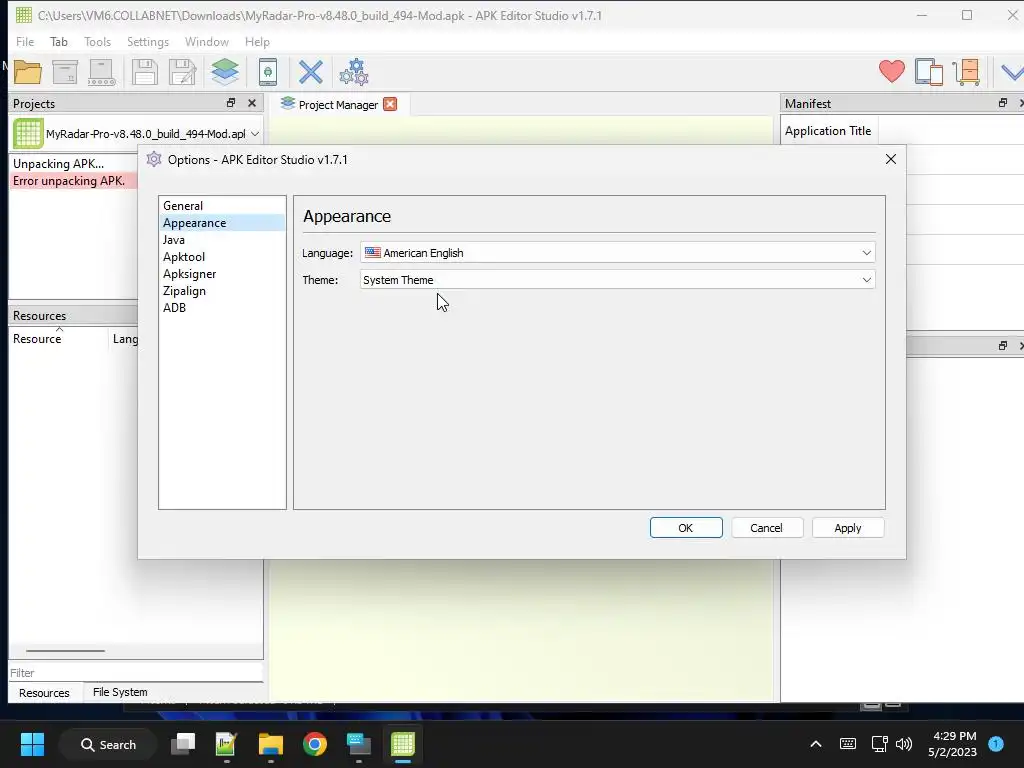
Task: Select the Java options page
Action: tap(222, 240)
